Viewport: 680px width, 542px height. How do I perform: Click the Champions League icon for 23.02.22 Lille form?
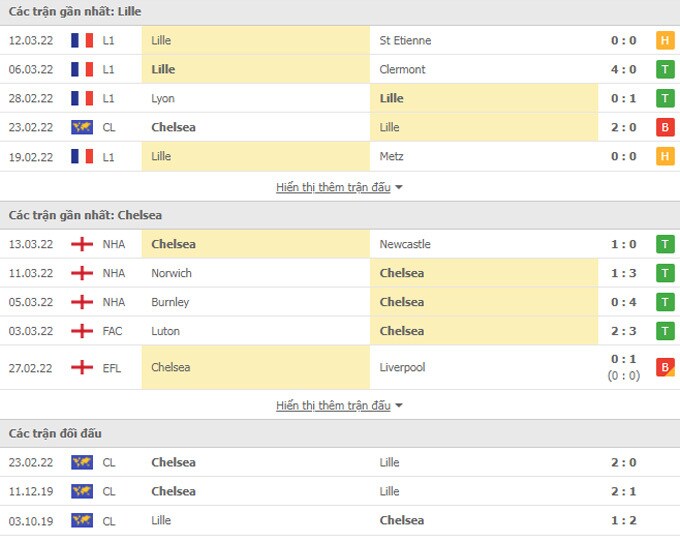click(x=82, y=128)
